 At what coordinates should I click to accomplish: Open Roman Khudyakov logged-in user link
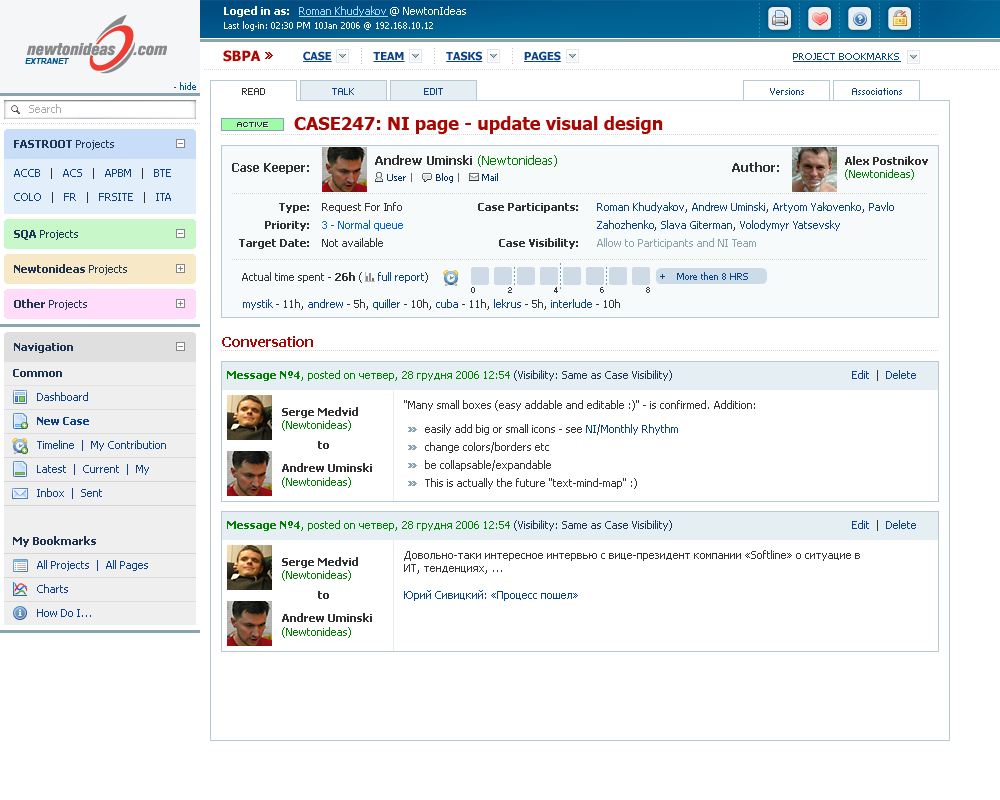coord(342,11)
